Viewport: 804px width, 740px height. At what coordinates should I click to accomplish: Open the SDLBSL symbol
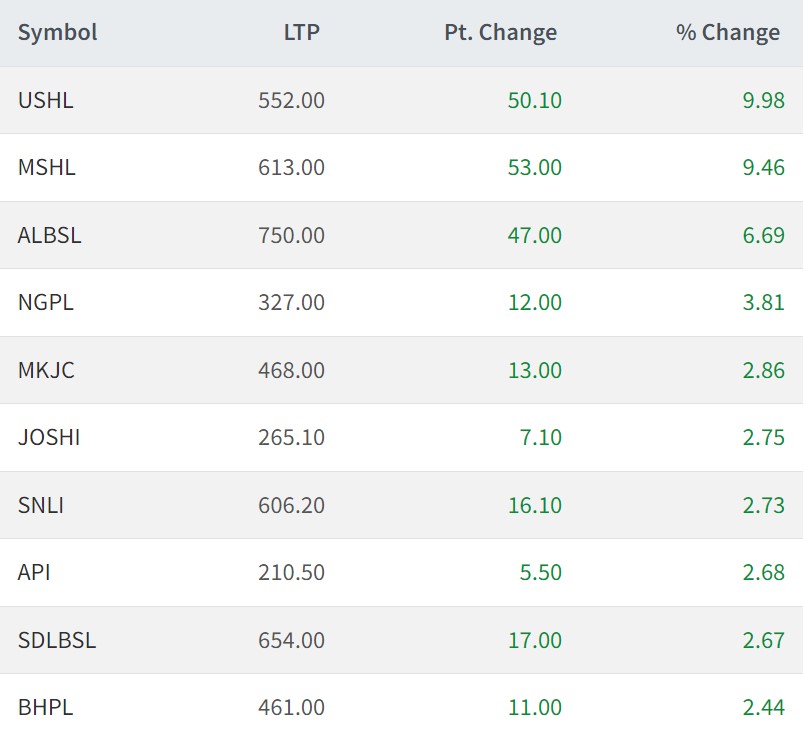pos(57,640)
